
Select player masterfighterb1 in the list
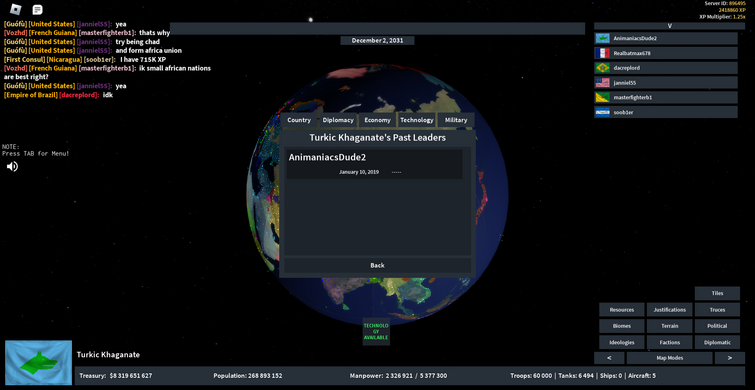(666, 97)
